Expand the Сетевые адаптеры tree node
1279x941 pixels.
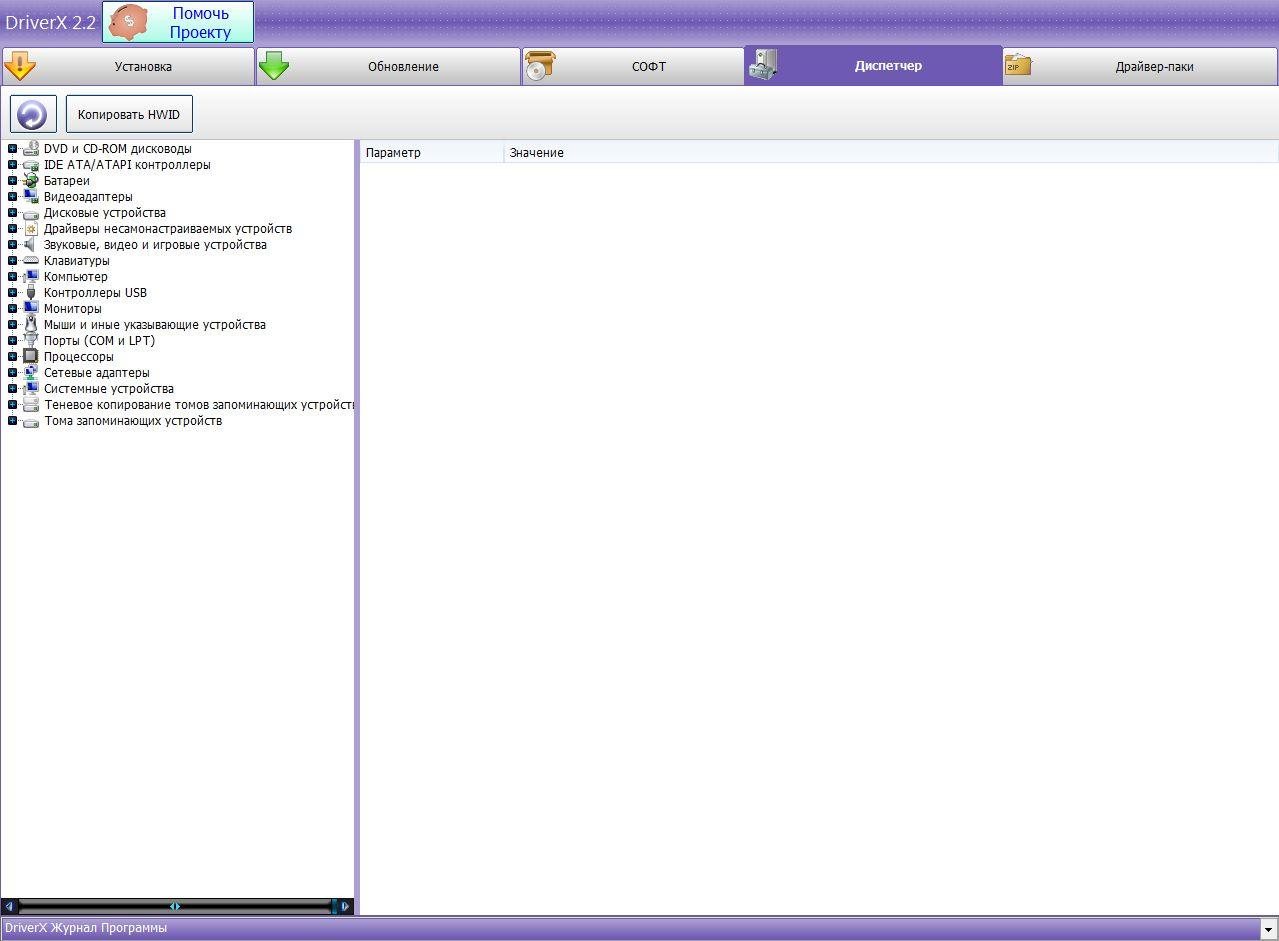point(12,373)
